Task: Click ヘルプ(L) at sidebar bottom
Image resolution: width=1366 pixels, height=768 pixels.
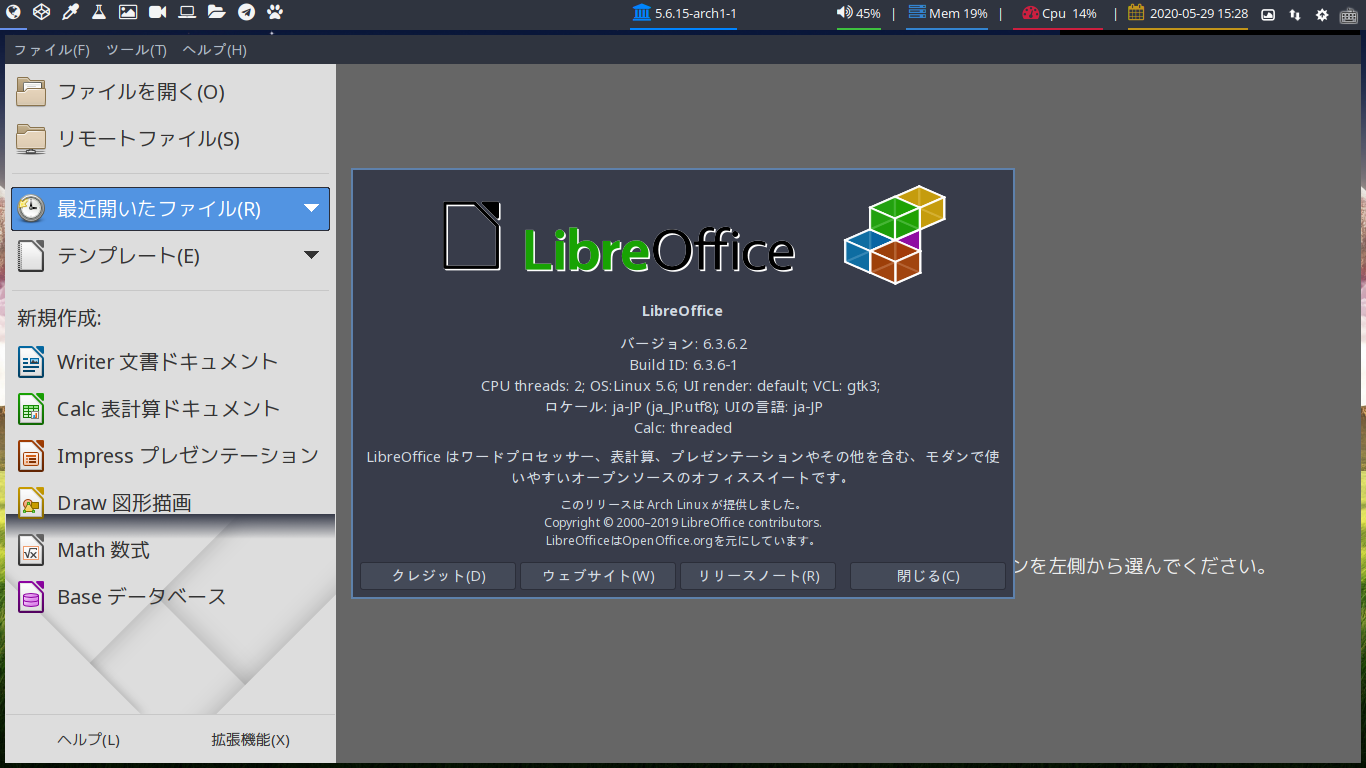Action: (x=88, y=740)
